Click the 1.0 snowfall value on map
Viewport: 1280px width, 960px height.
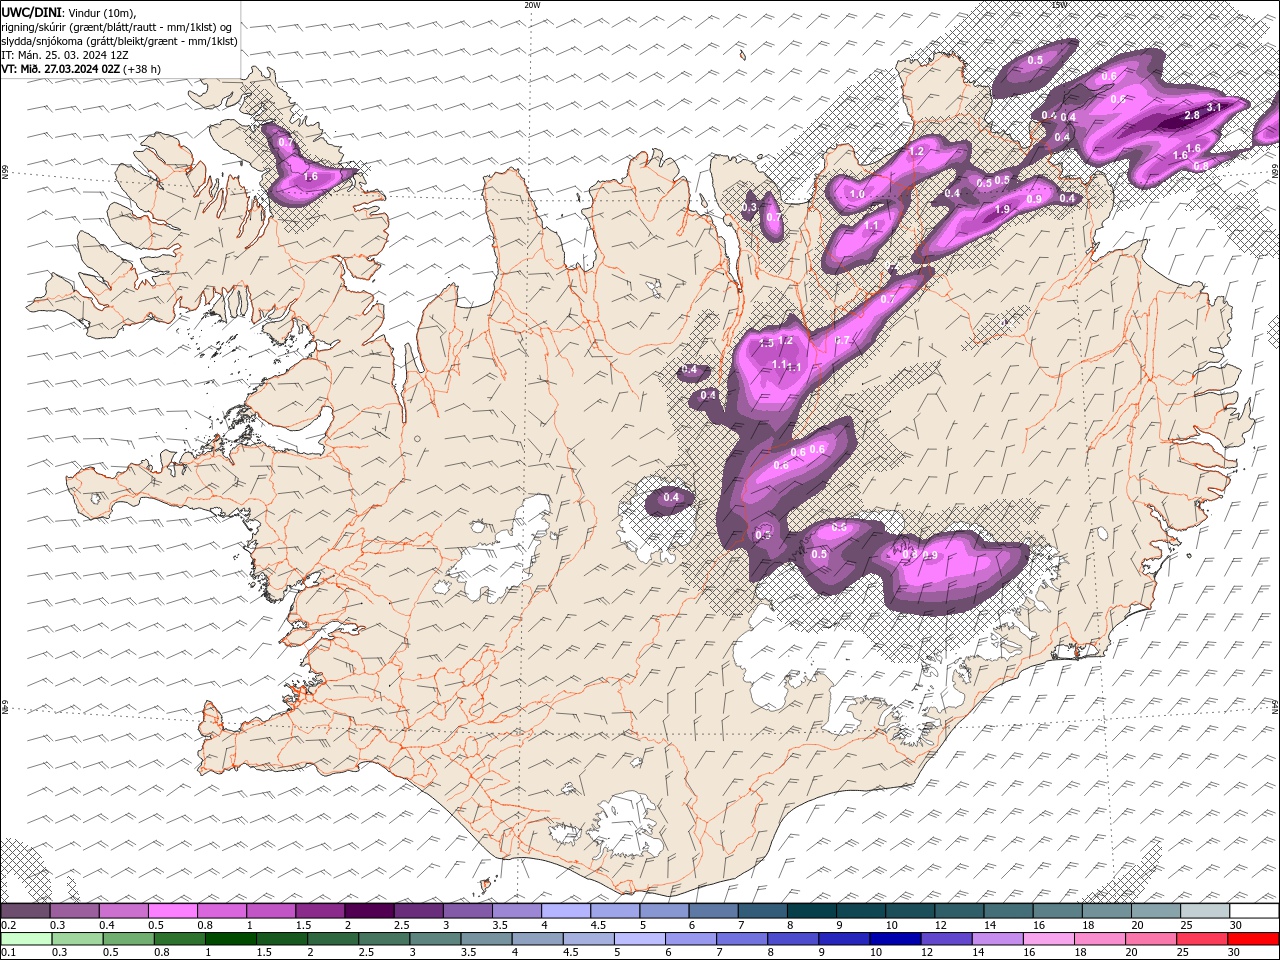857,195
